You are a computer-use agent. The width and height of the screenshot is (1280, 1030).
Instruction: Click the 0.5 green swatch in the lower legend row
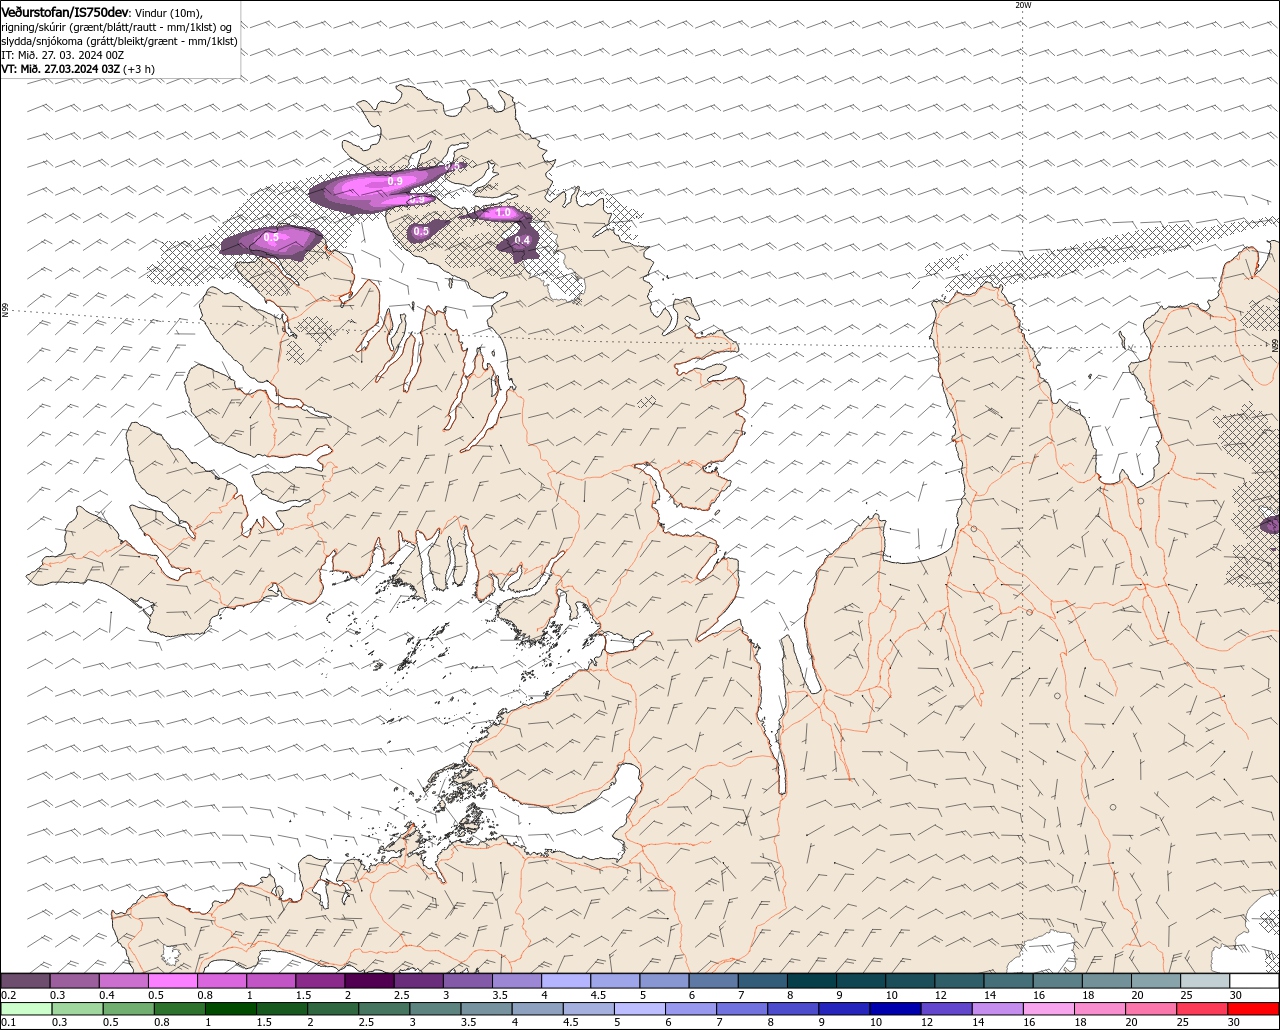(129, 1008)
